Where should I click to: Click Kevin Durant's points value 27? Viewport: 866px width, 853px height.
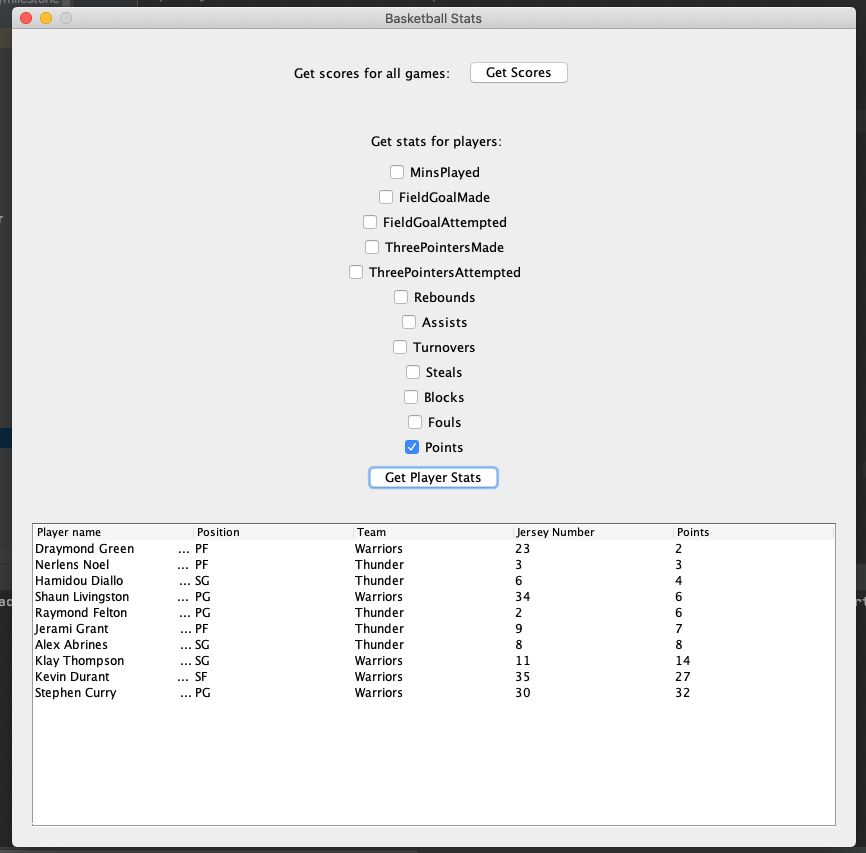click(x=683, y=677)
